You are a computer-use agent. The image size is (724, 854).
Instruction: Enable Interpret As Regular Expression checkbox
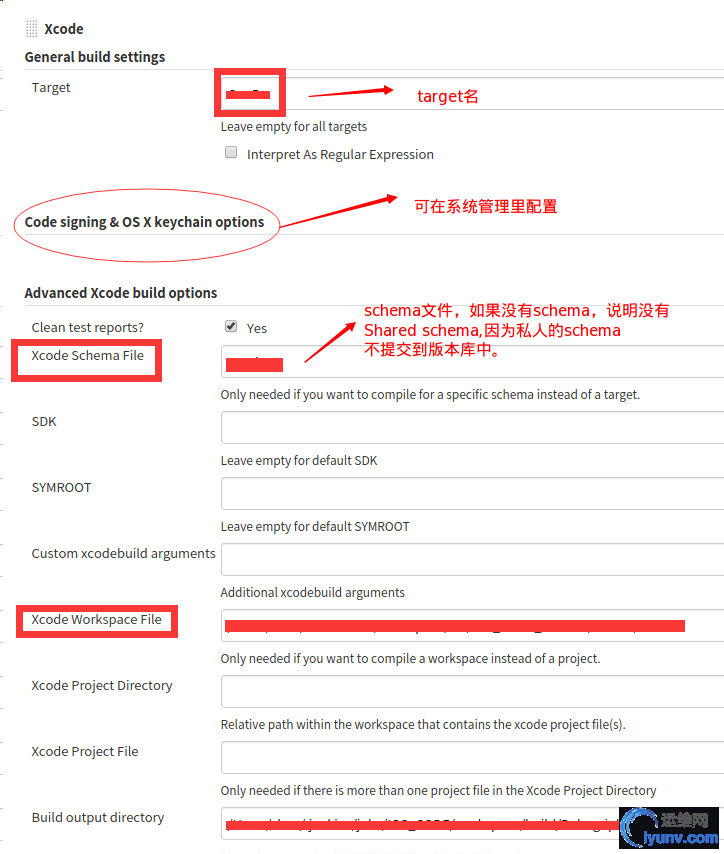coord(231,152)
